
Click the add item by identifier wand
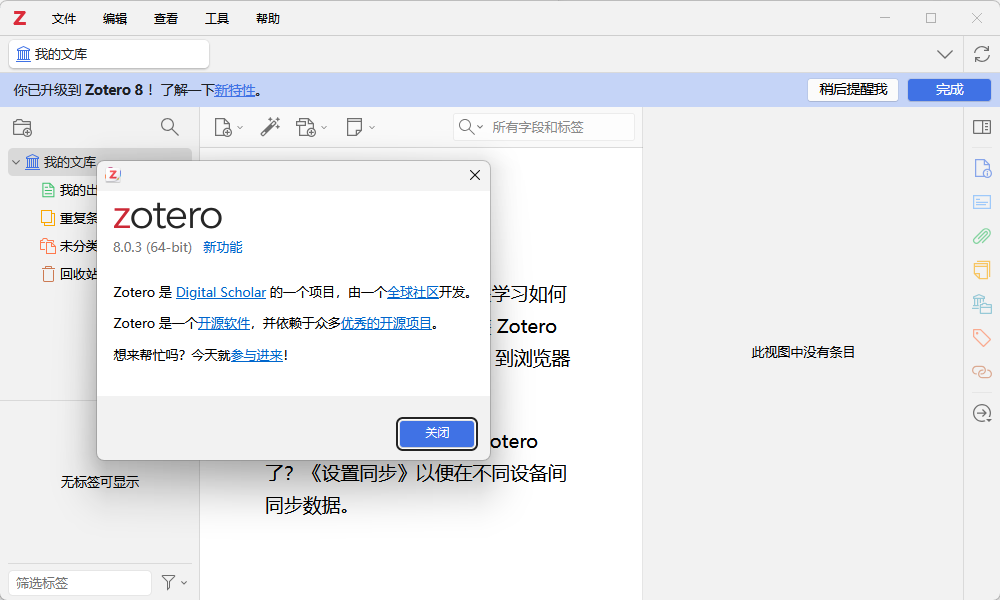pos(270,127)
